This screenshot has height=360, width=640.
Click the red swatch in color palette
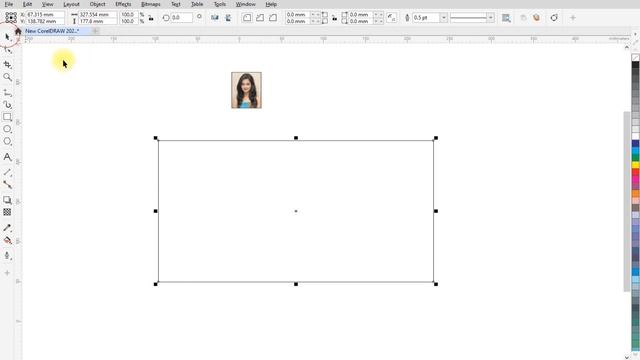coord(636,172)
